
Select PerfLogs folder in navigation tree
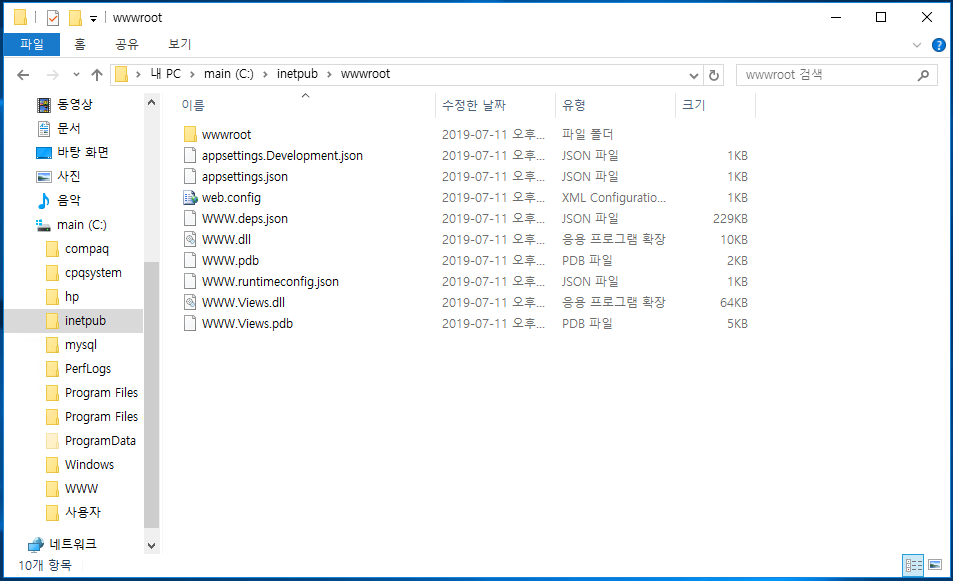(x=88, y=369)
